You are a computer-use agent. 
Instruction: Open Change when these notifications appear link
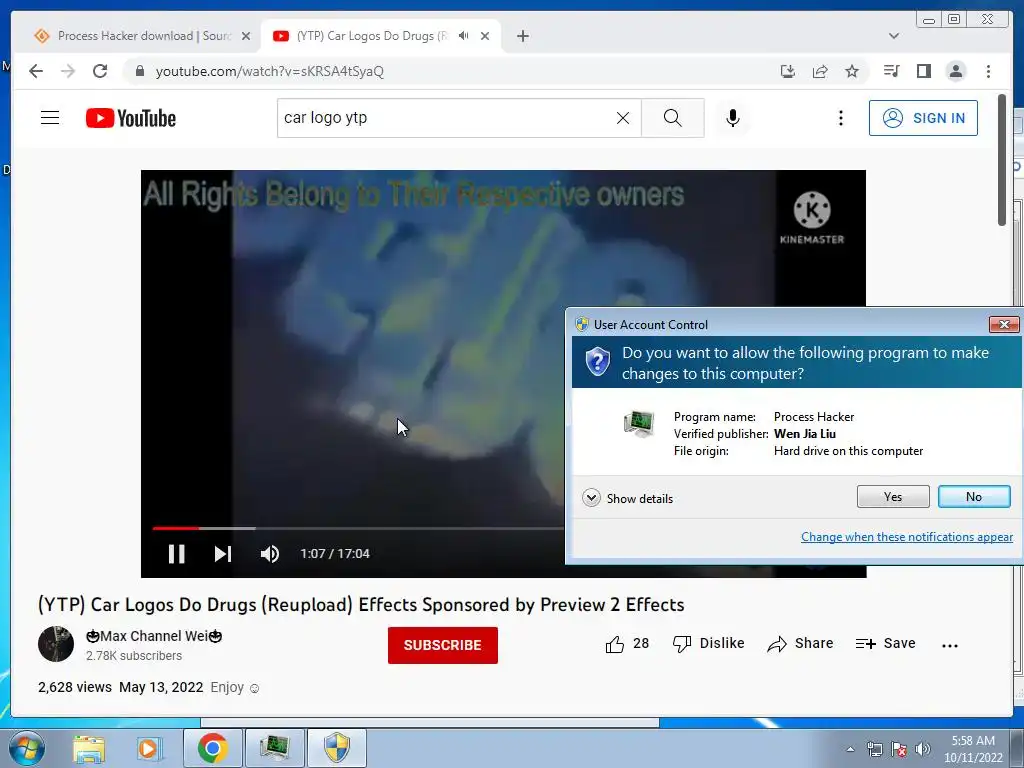pos(906,537)
